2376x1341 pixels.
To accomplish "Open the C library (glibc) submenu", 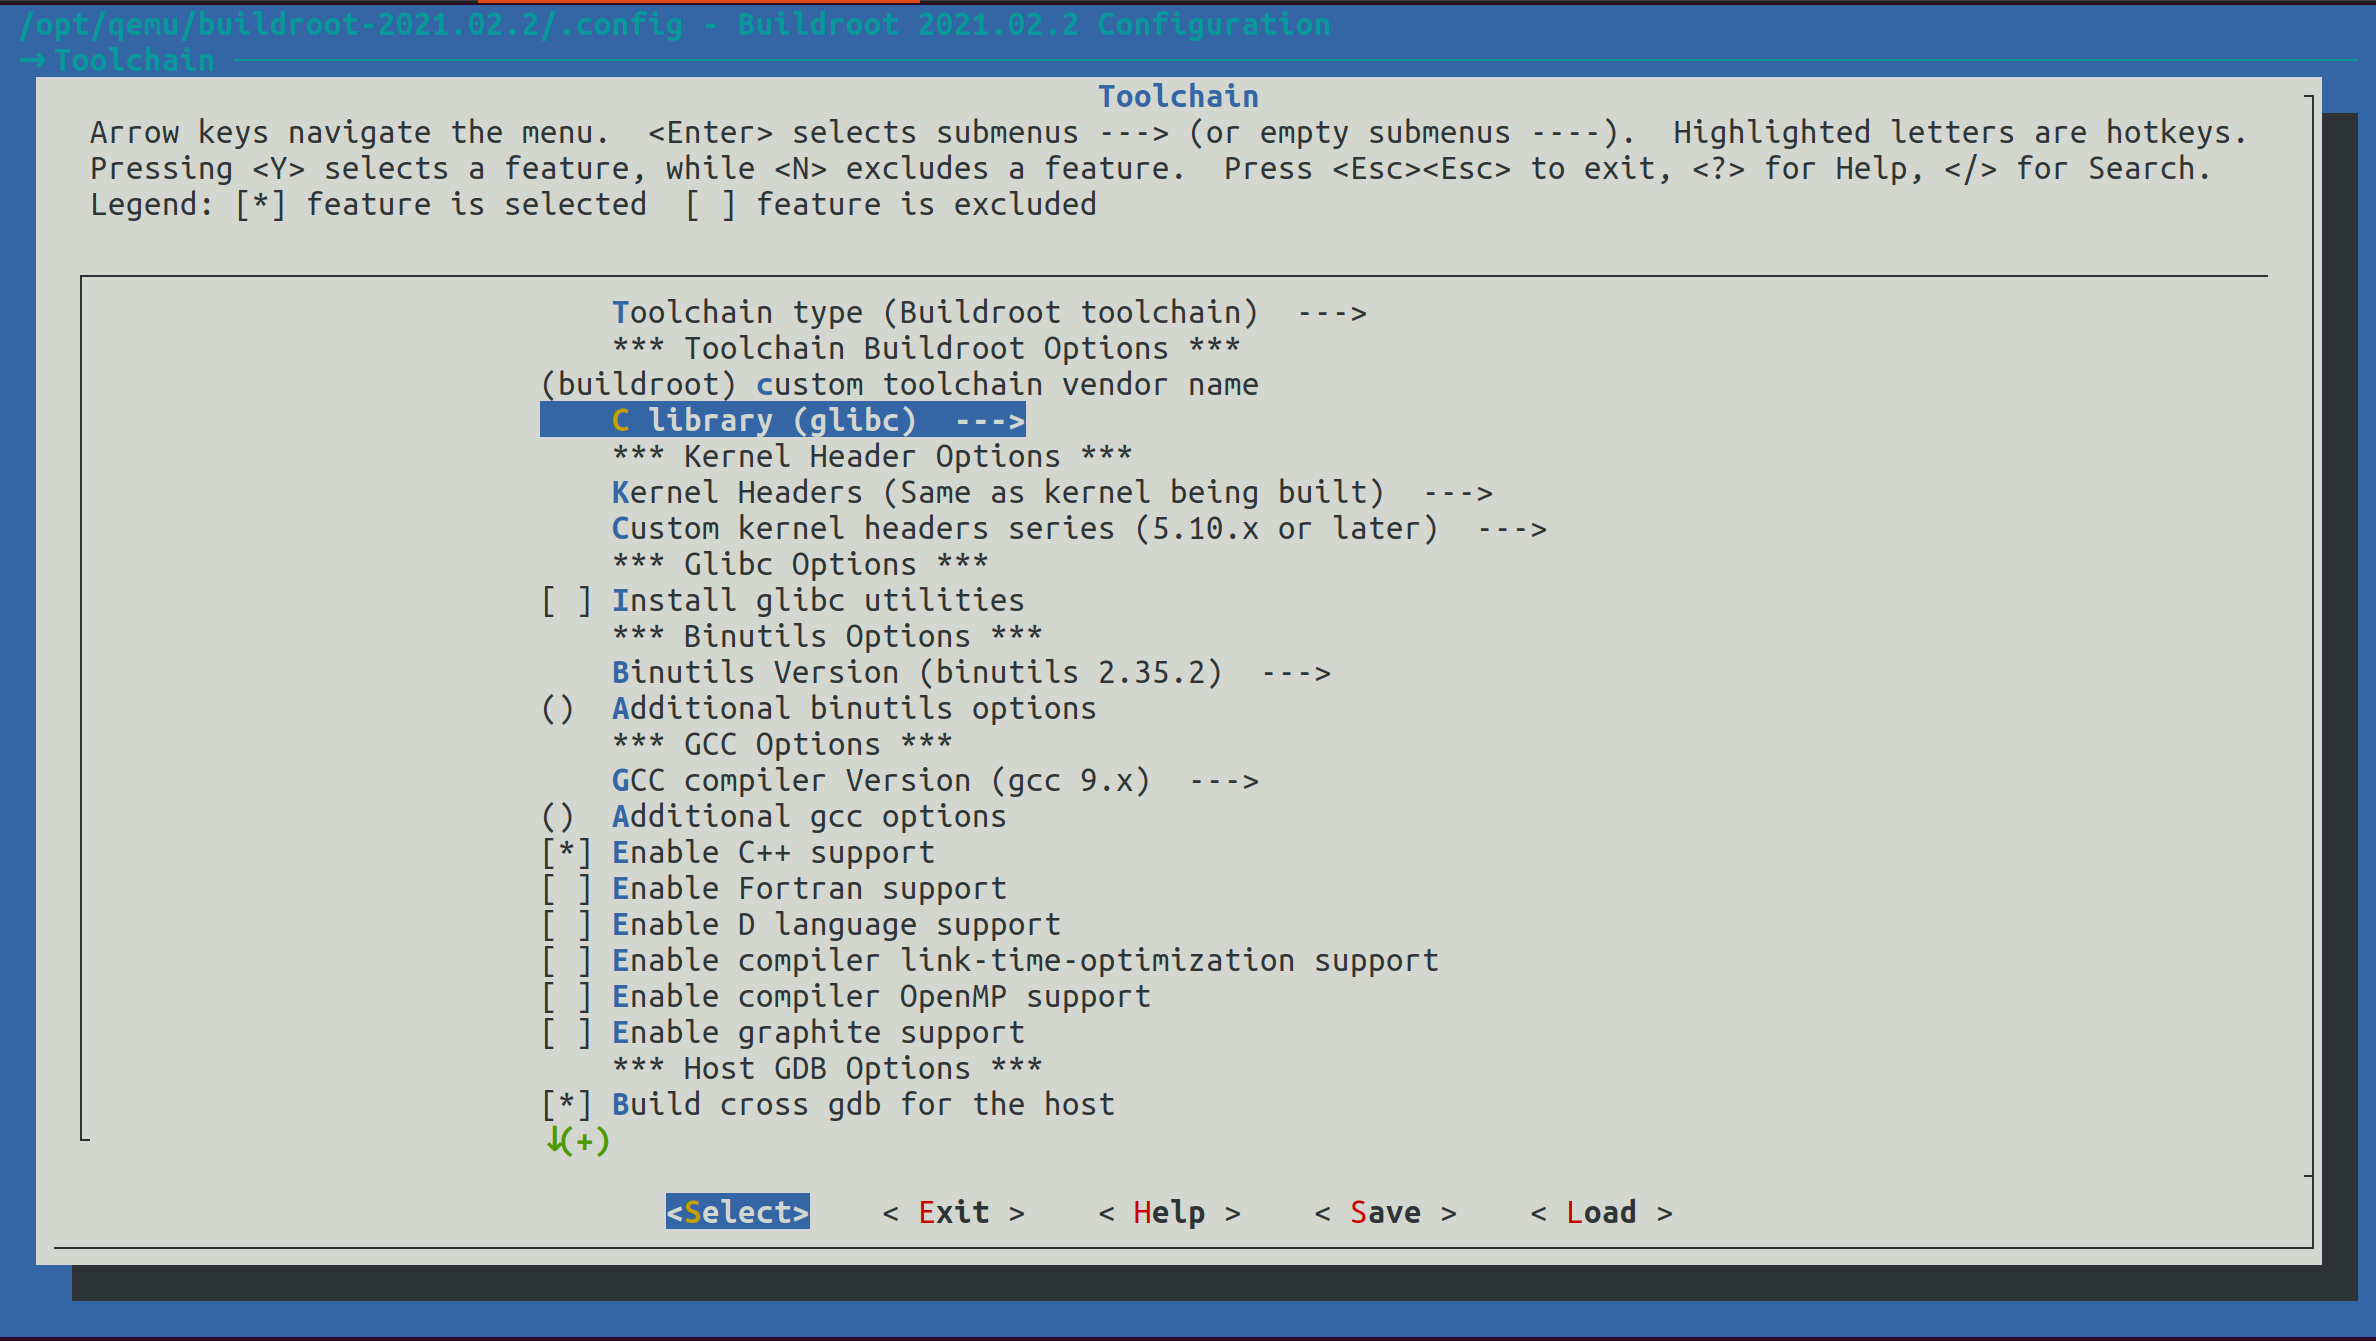I will (783, 421).
